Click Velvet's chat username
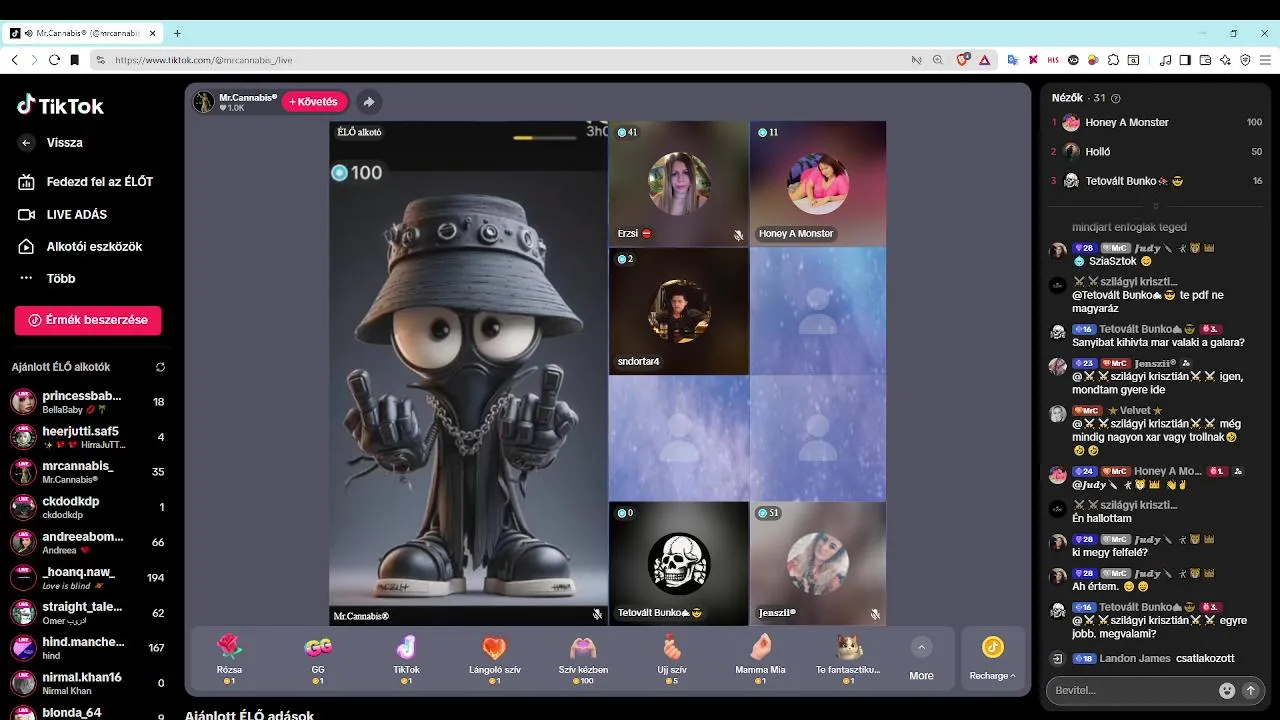1280x720 pixels. 1135,410
